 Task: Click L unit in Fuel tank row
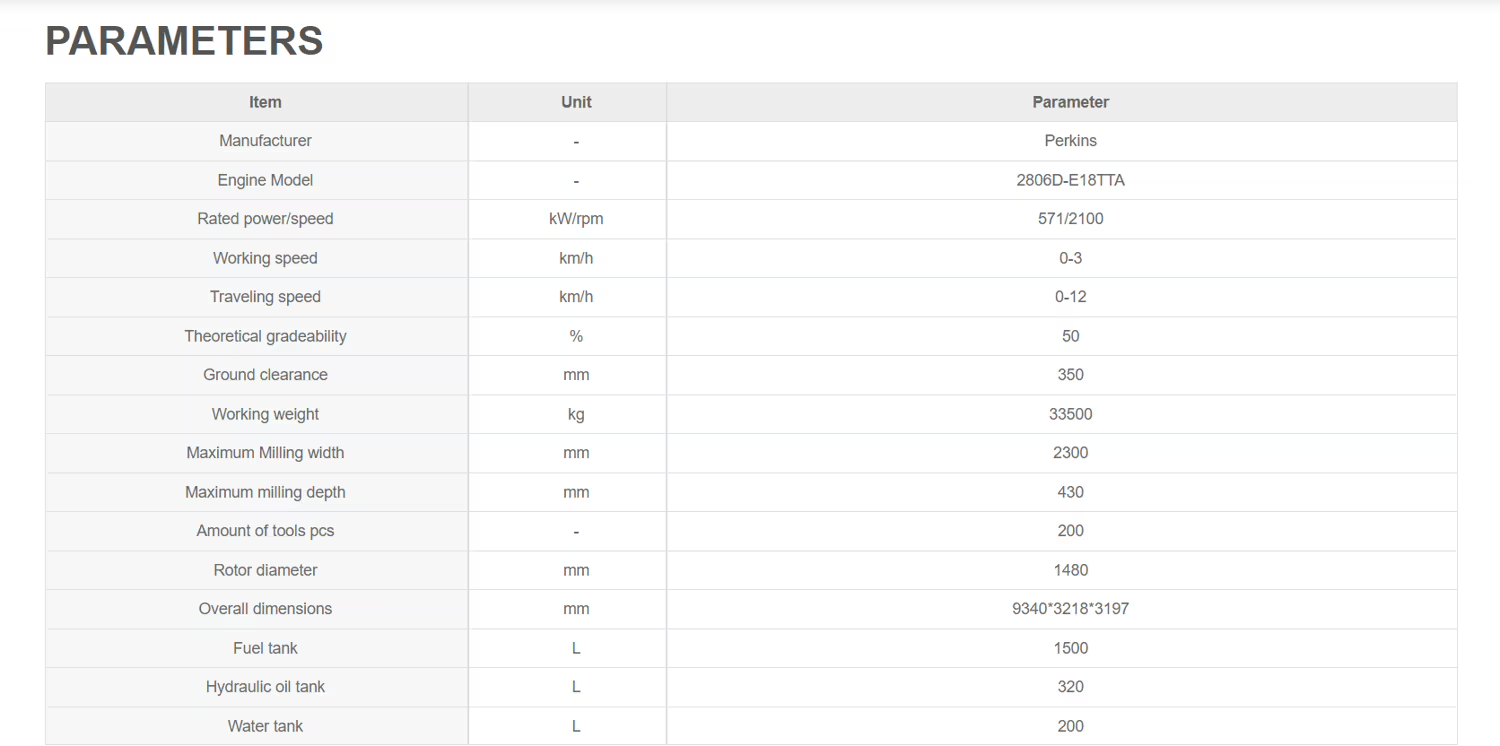576,648
